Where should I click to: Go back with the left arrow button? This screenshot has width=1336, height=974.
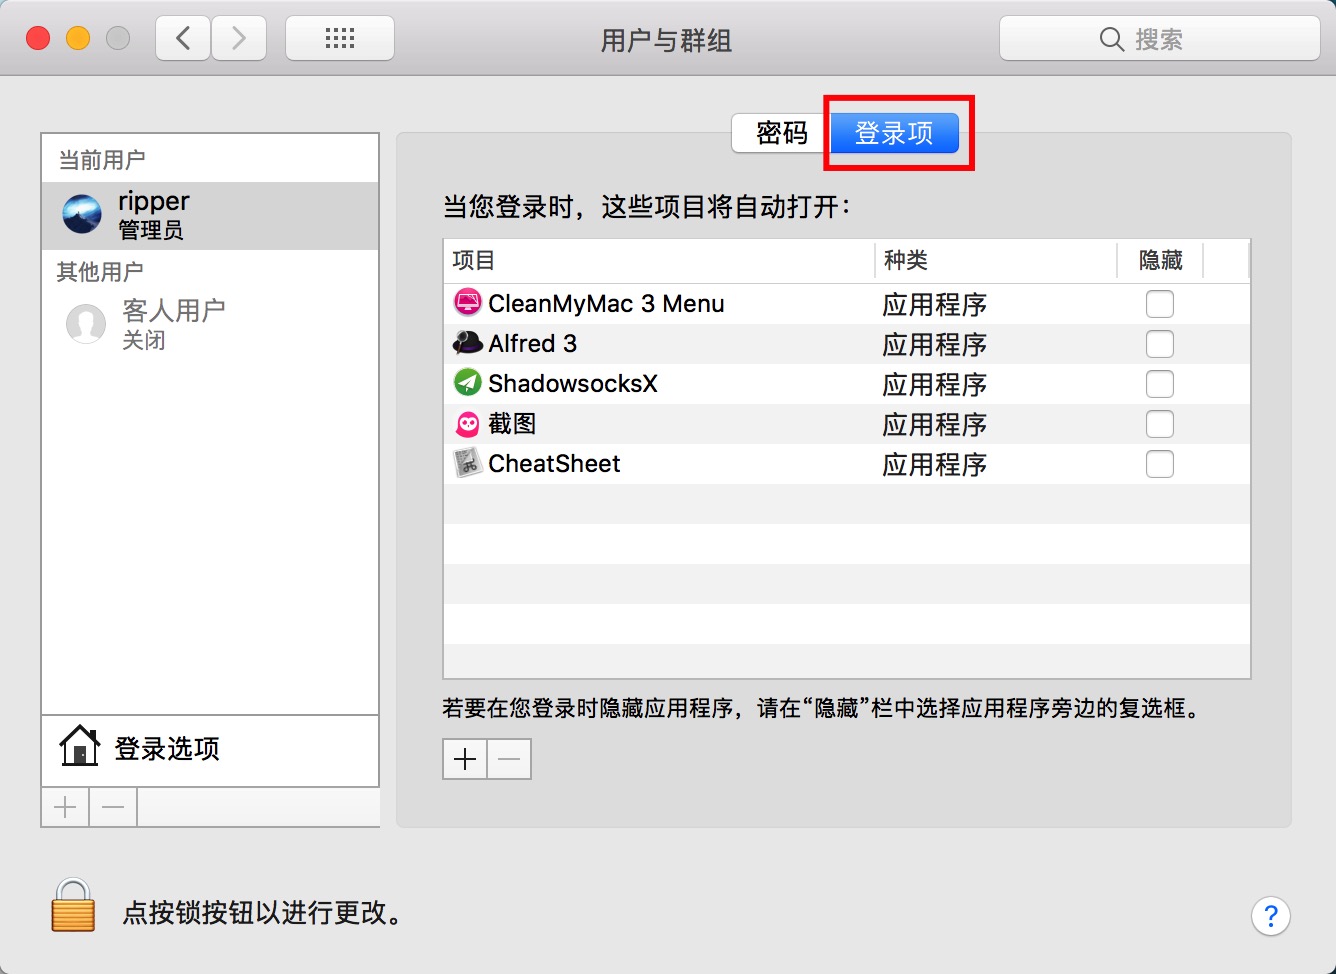click(x=183, y=39)
